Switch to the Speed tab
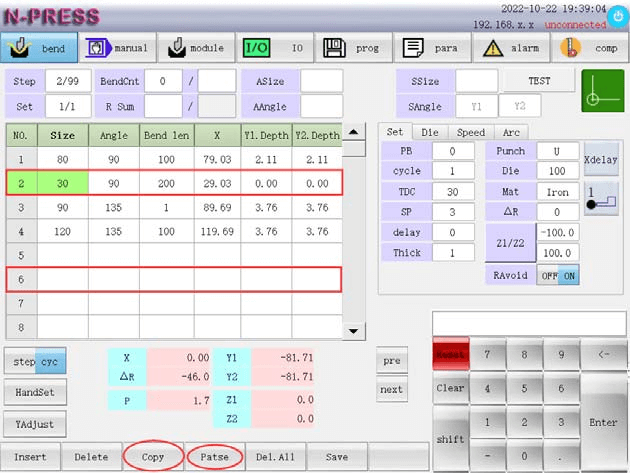Screen dimensions: 630x473 470,132
